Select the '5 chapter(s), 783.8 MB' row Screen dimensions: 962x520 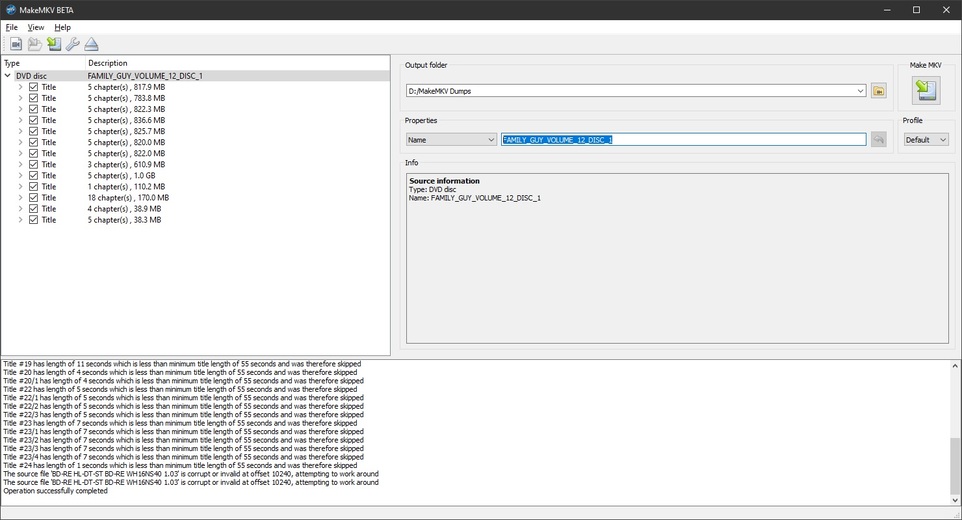(126, 98)
